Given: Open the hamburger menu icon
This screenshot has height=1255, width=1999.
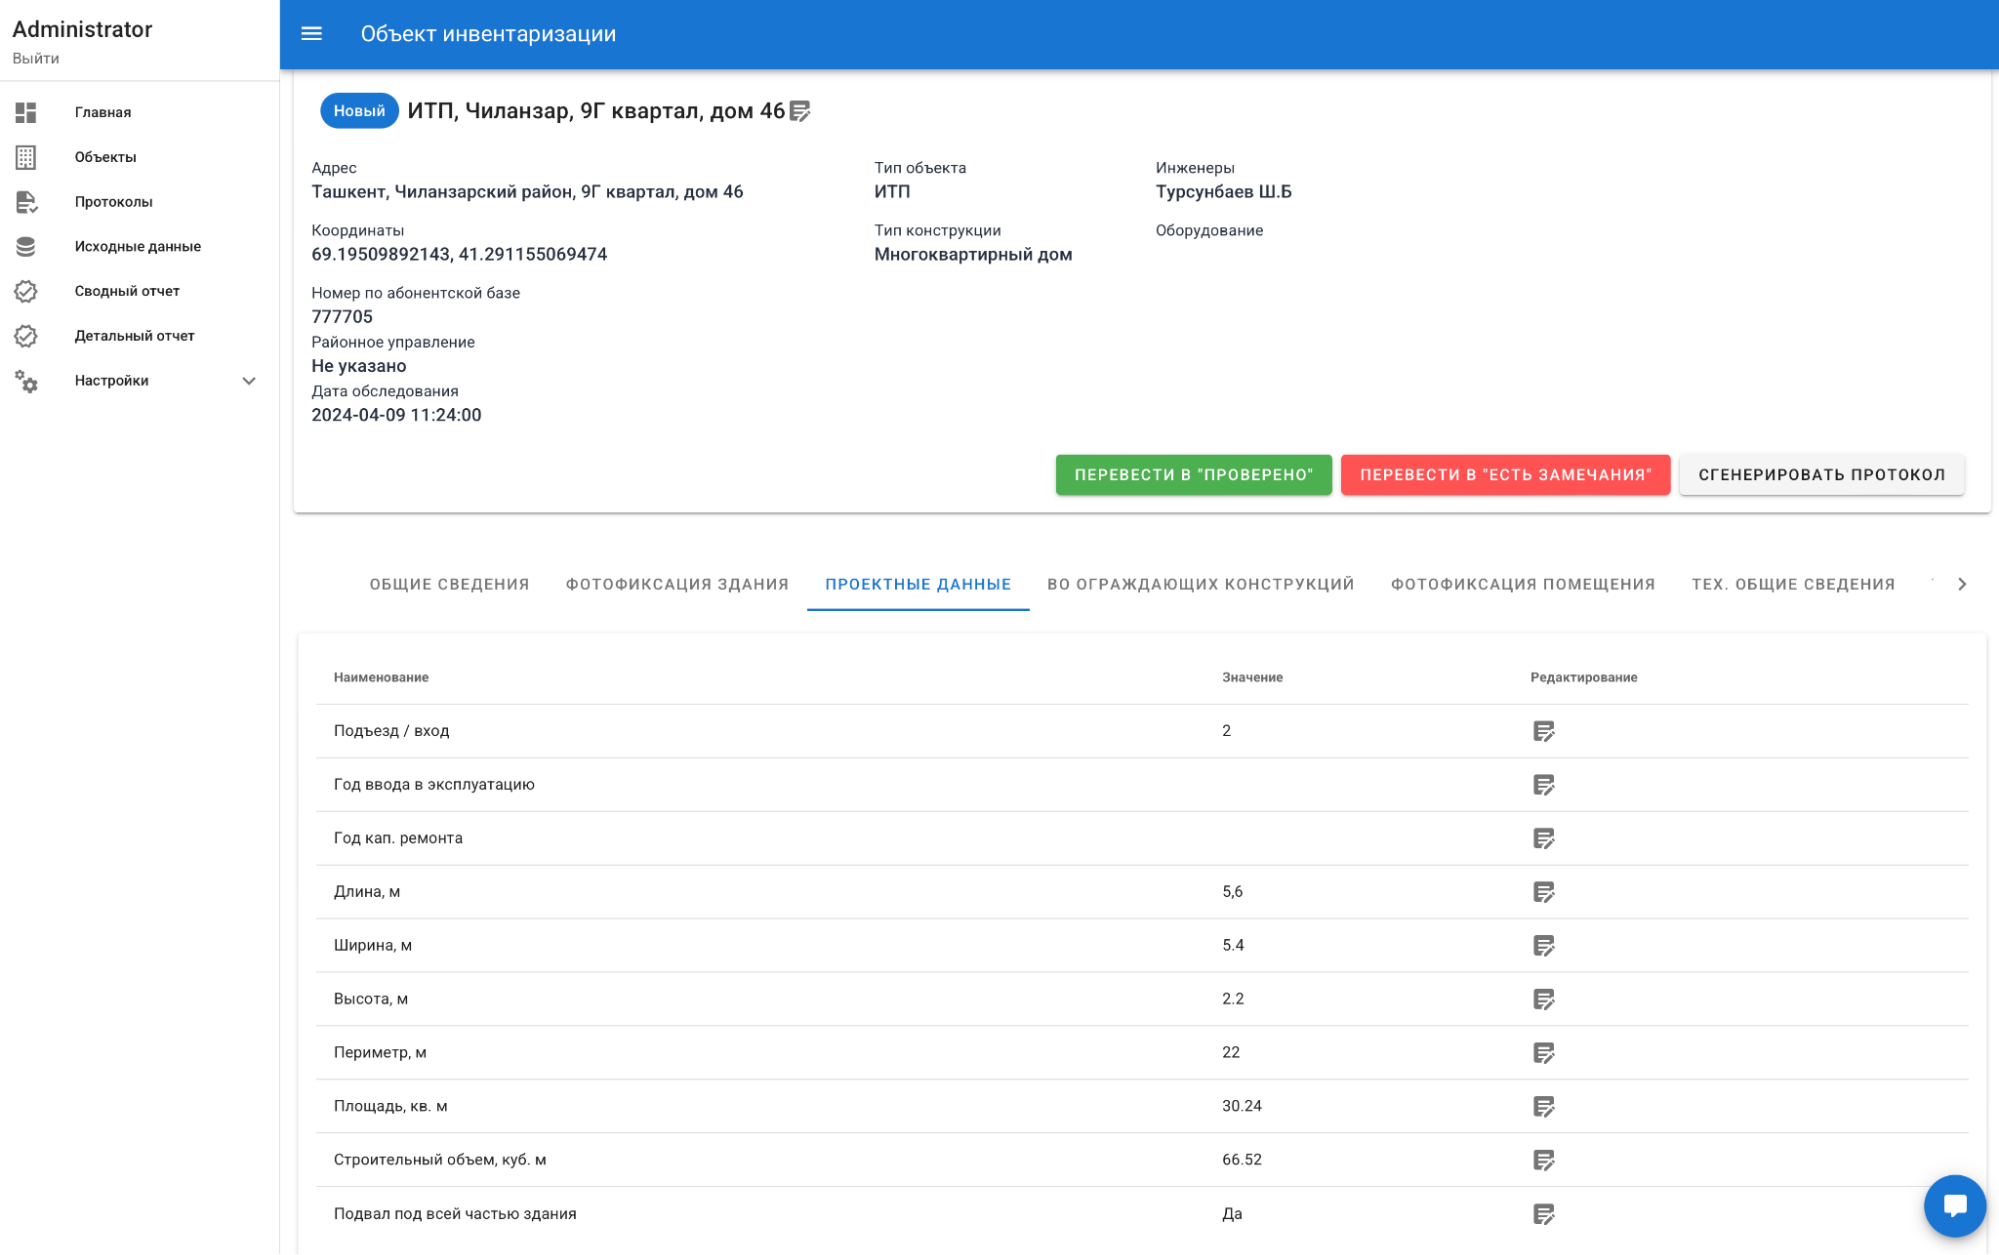Looking at the screenshot, I should pos(311,34).
